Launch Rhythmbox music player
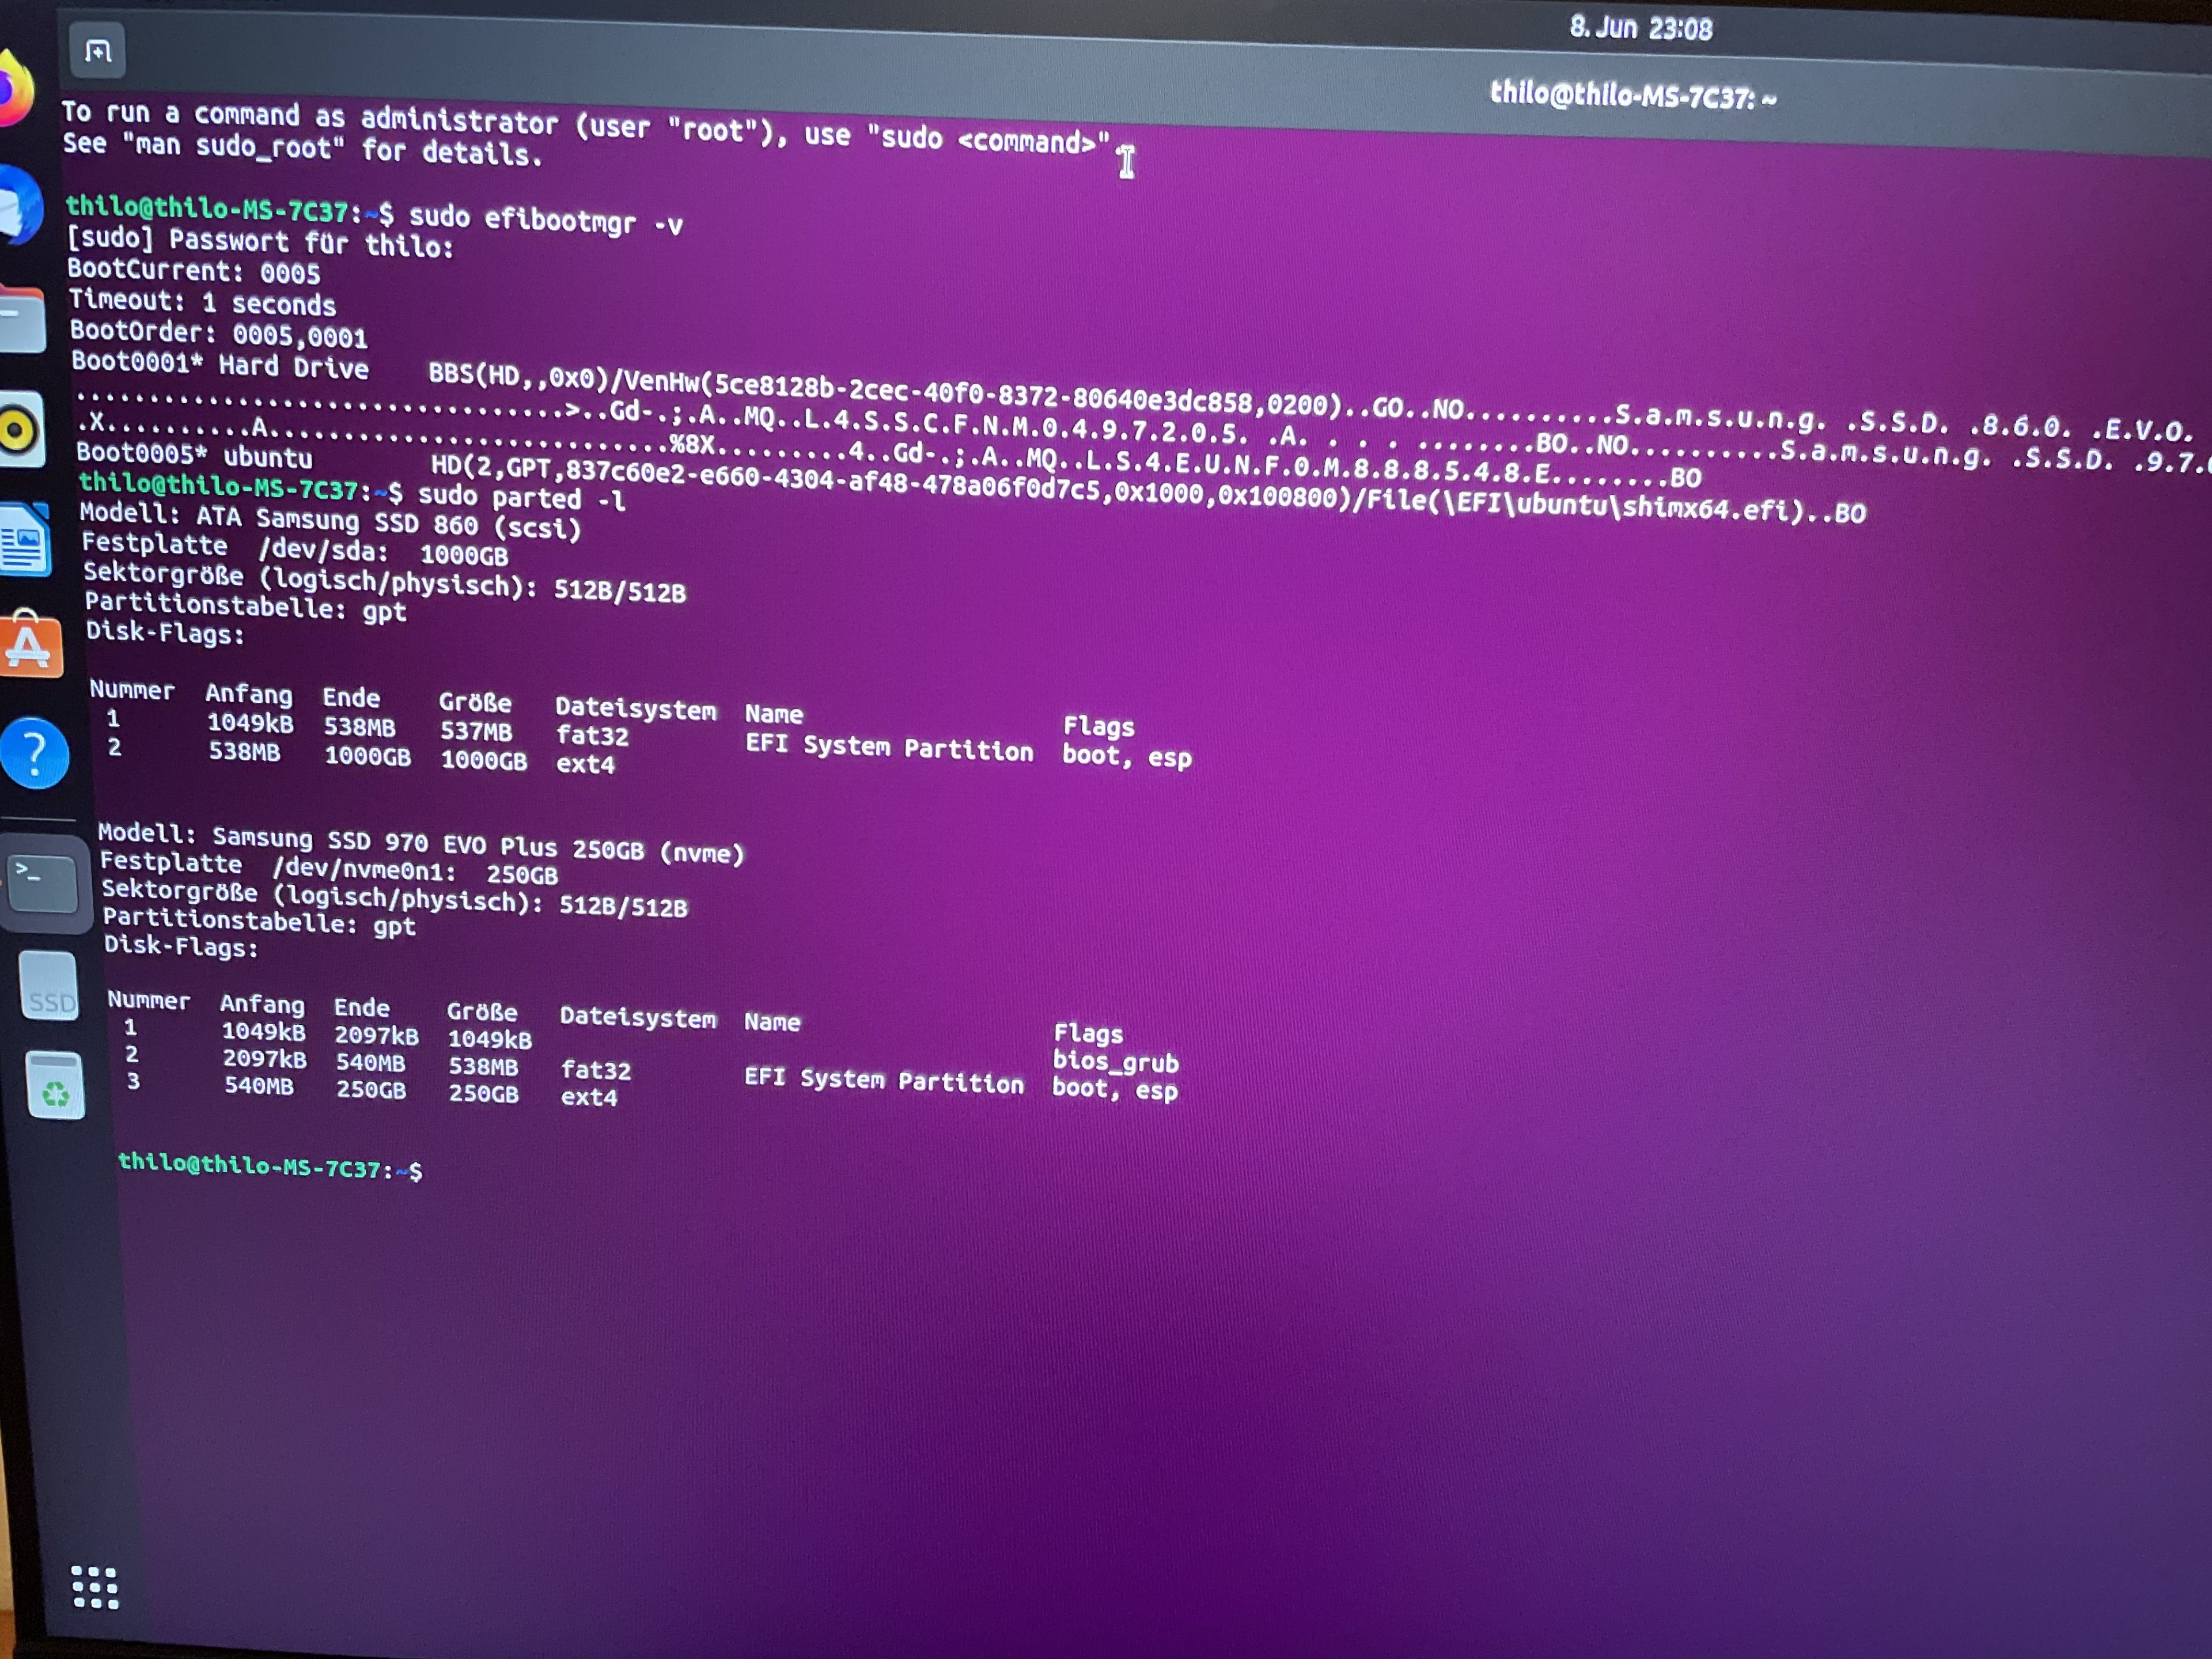2212x1659 pixels. tap(20, 430)
